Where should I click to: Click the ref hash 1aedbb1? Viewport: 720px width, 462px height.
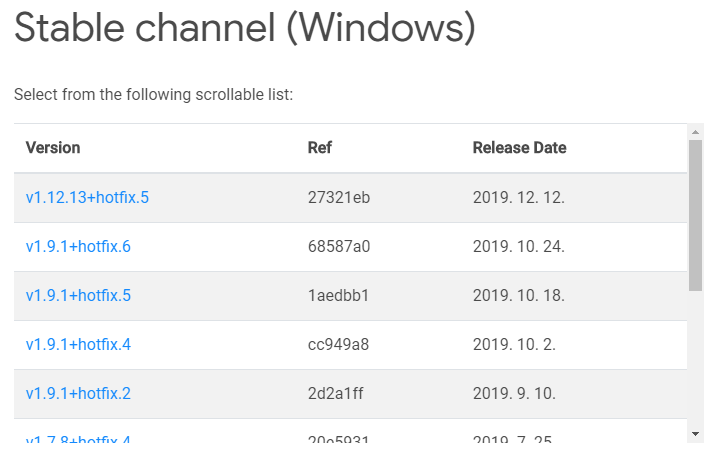(x=338, y=295)
